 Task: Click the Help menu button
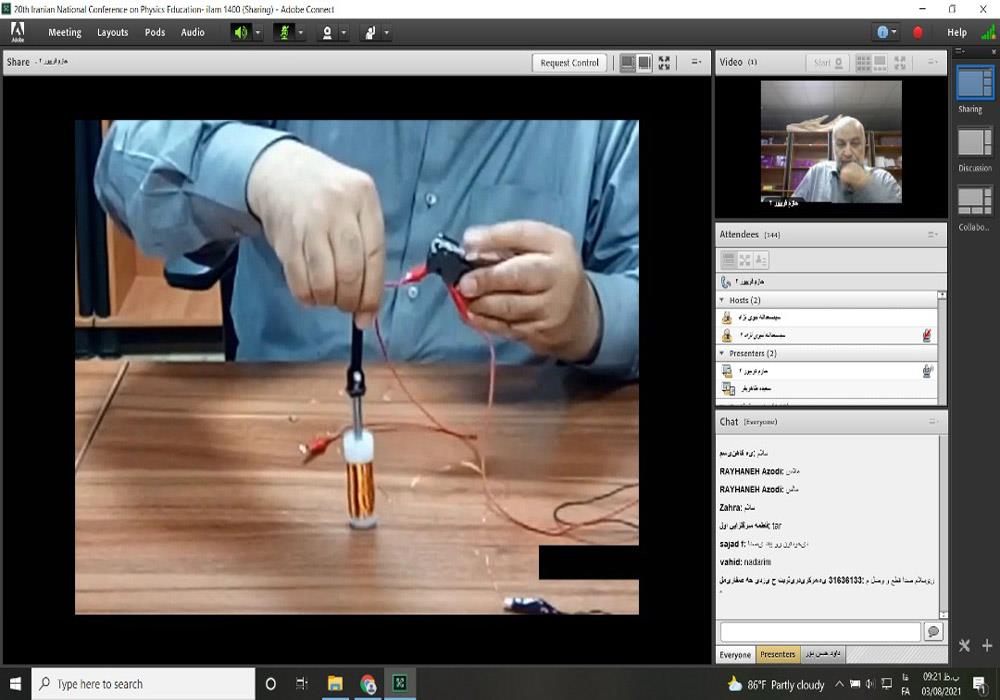coord(957,32)
